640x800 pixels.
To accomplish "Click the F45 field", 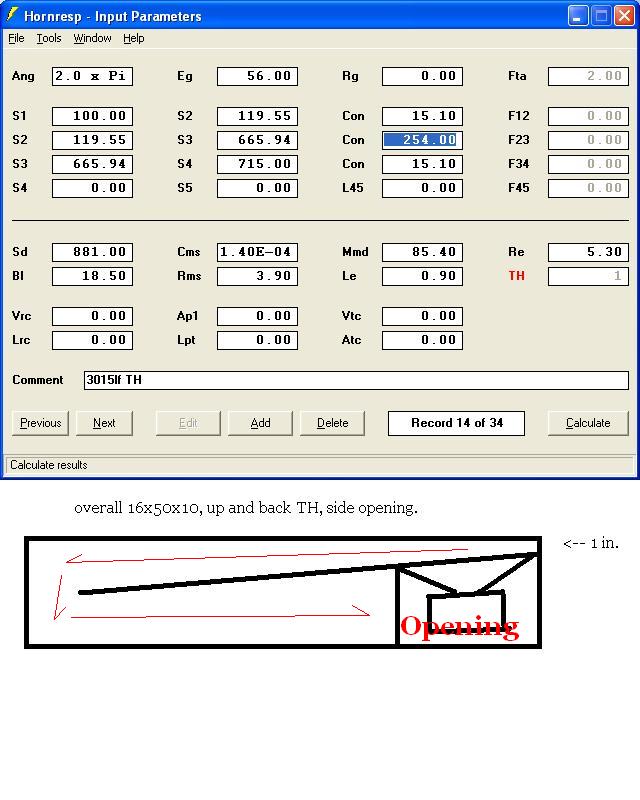I will coord(588,188).
